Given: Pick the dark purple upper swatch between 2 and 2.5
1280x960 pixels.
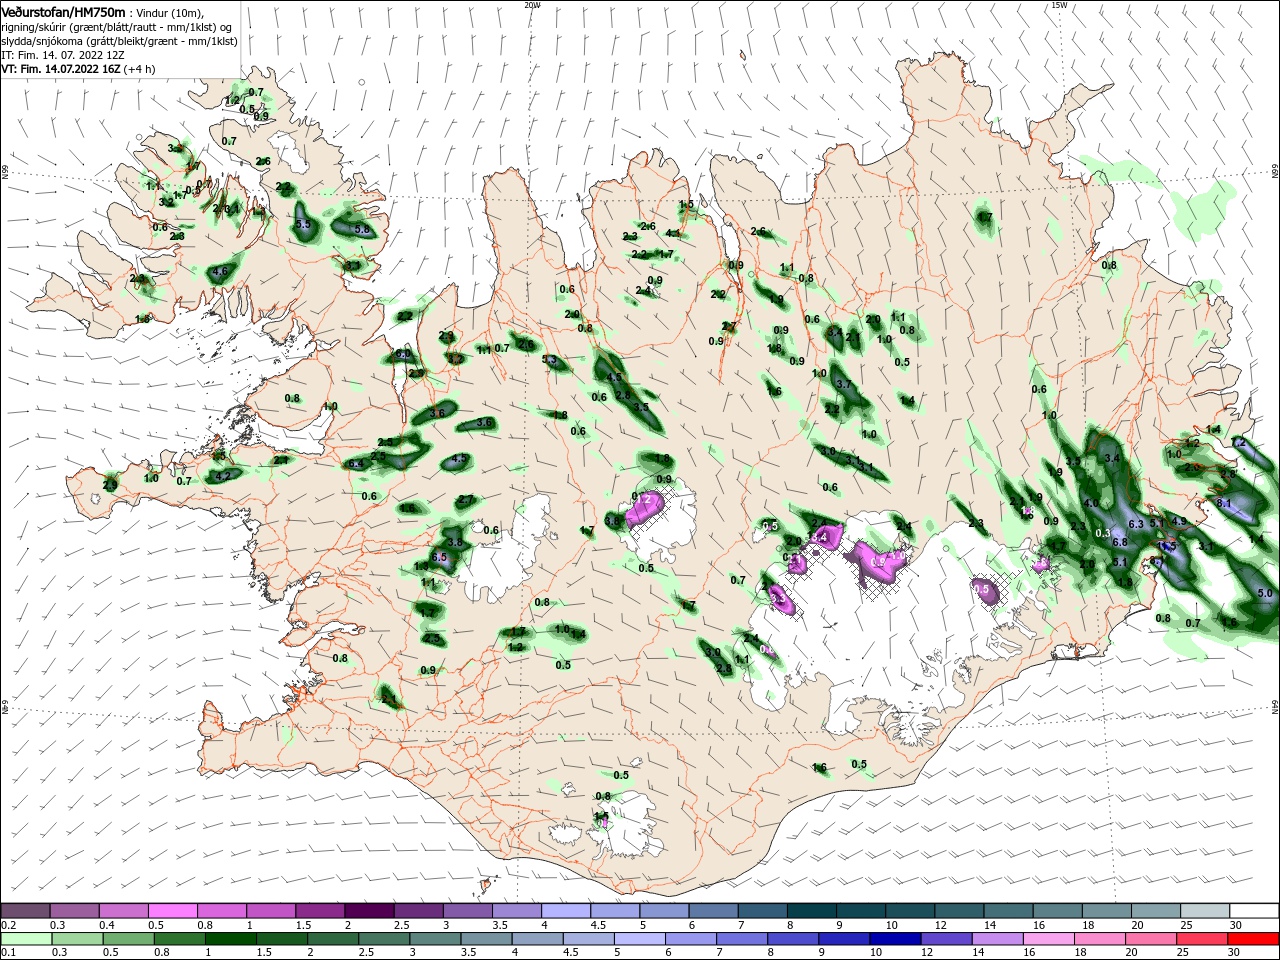Looking at the screenshot, I should point(368,911).
